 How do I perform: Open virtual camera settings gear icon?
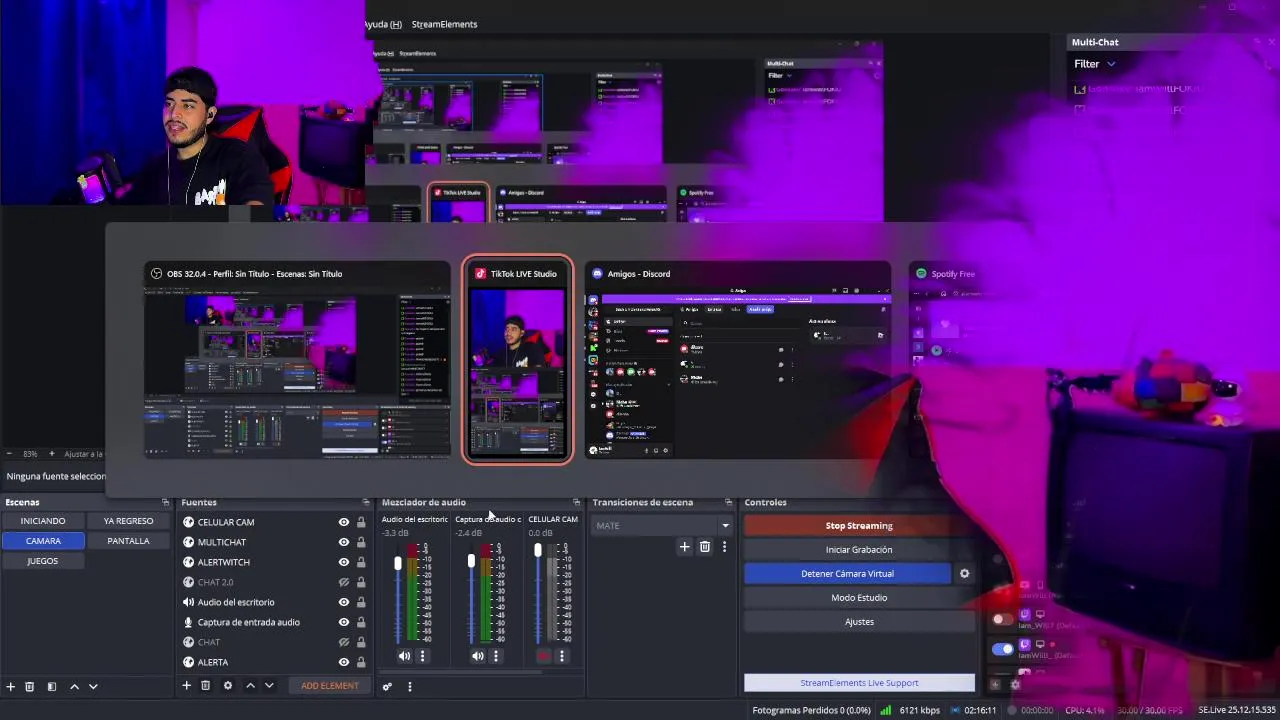click(x=964, y=574)
